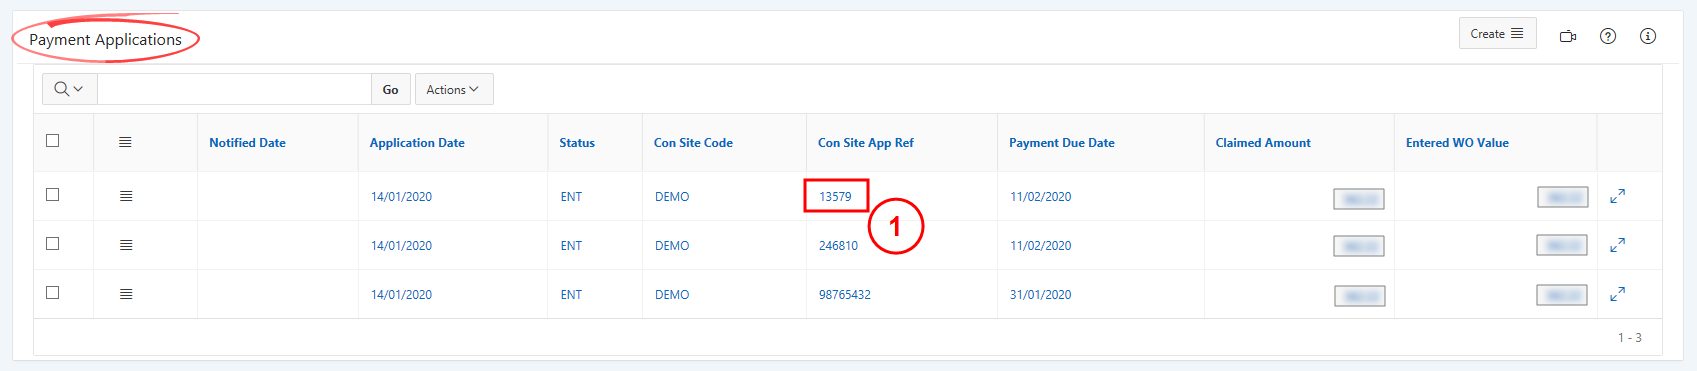
Task: Click the Payment Due Date header
Action: [1062, 143]
